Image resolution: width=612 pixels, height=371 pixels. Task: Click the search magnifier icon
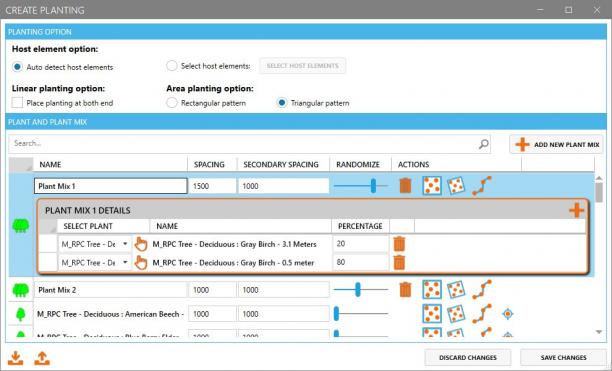pos(484,144)
